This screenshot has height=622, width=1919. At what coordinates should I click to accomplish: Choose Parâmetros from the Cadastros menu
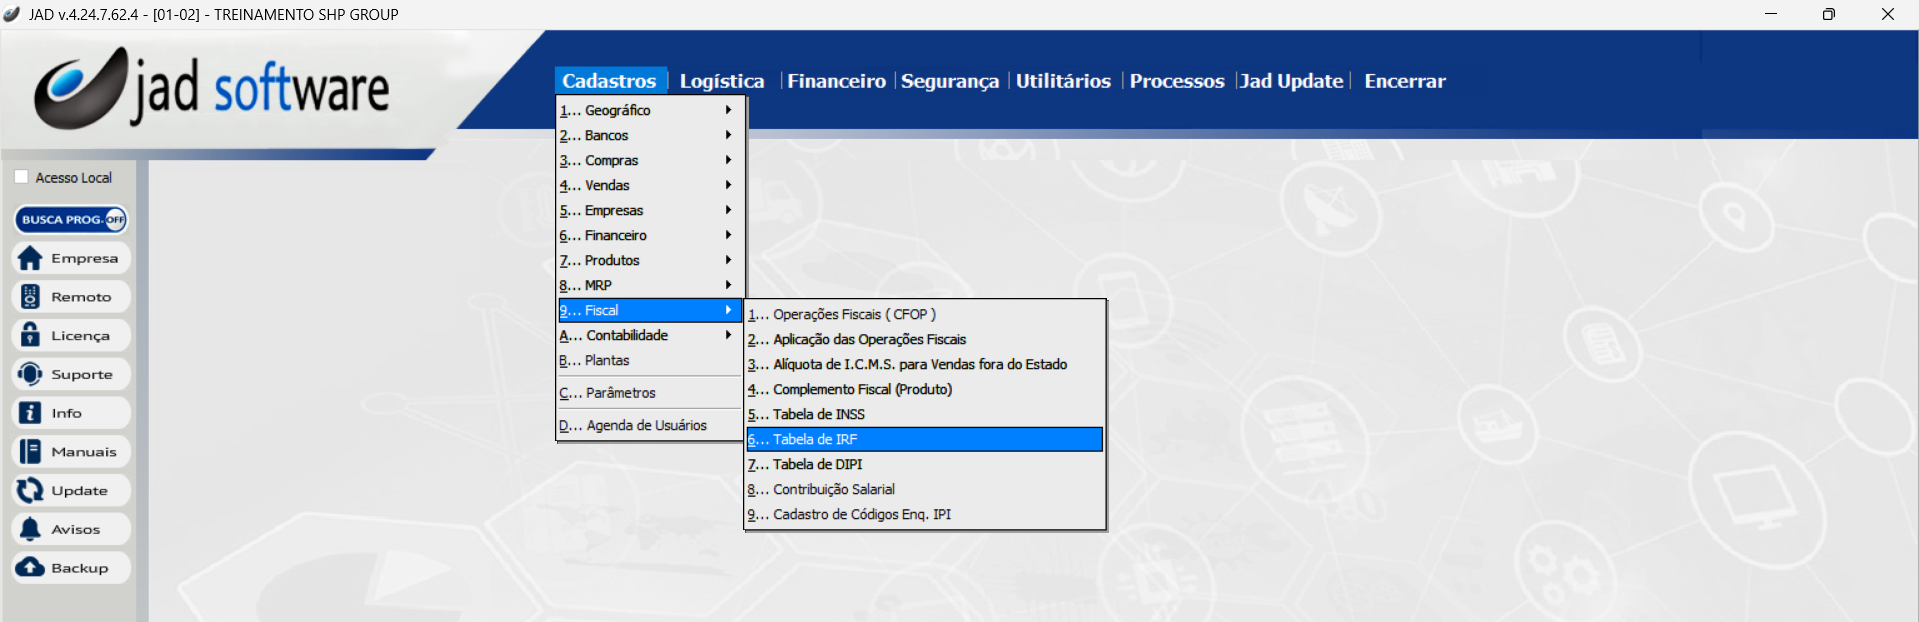(620, 393)
